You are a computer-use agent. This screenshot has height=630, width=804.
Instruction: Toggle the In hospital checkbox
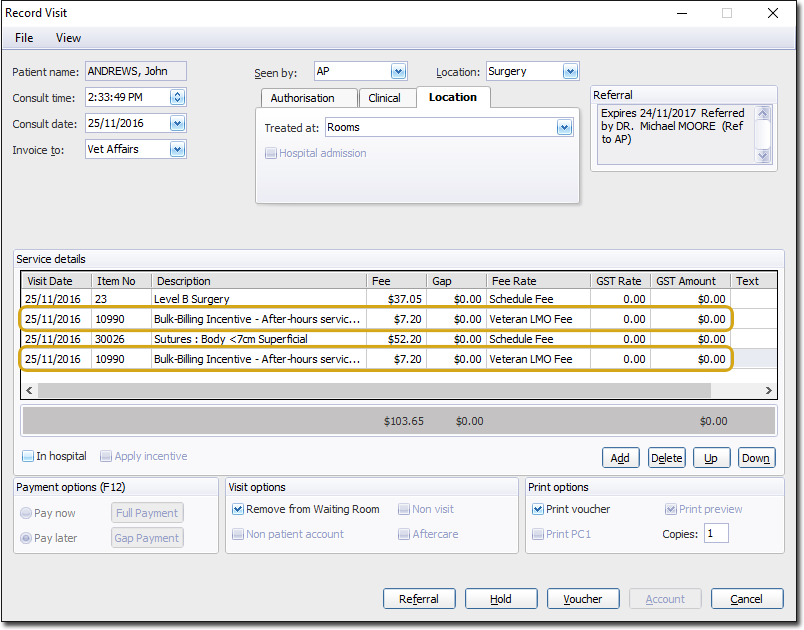30,456
